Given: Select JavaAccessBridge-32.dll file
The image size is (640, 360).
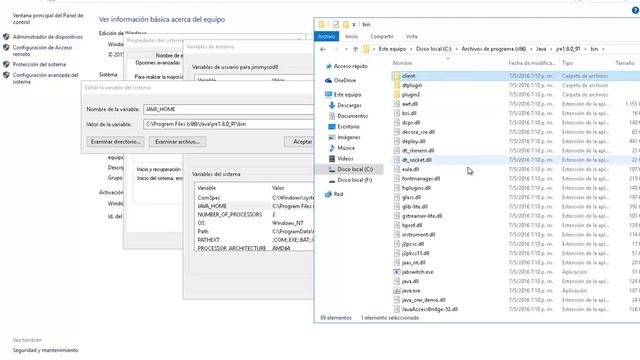Looking at the screenshot, I should pyautogui.click(x=429, y=309).
